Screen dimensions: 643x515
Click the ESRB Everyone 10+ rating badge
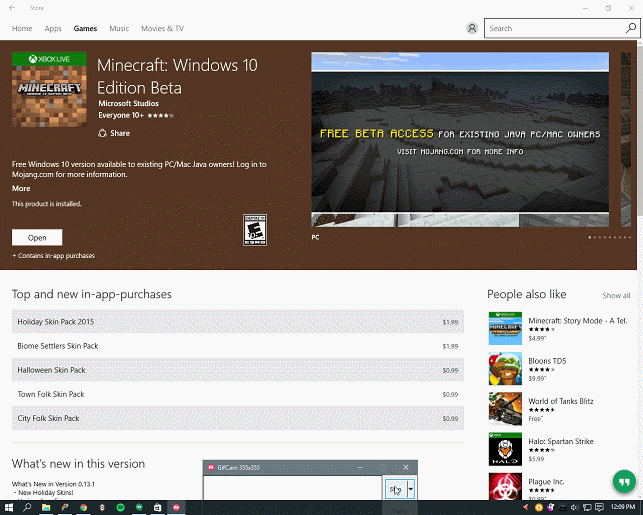click(x=255, y=230)
